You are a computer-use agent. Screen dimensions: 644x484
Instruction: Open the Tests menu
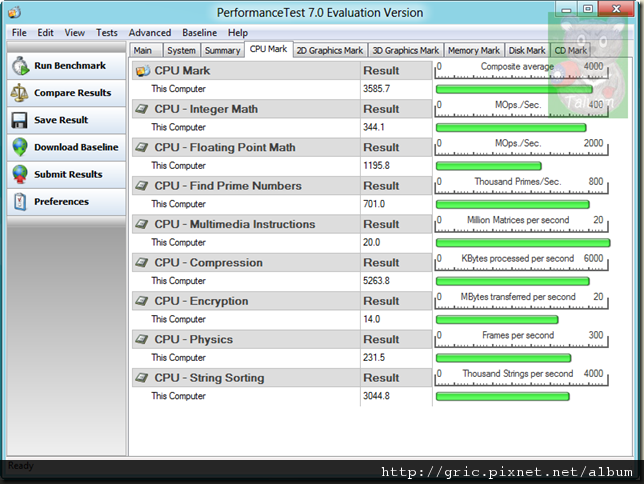(106, 33)
